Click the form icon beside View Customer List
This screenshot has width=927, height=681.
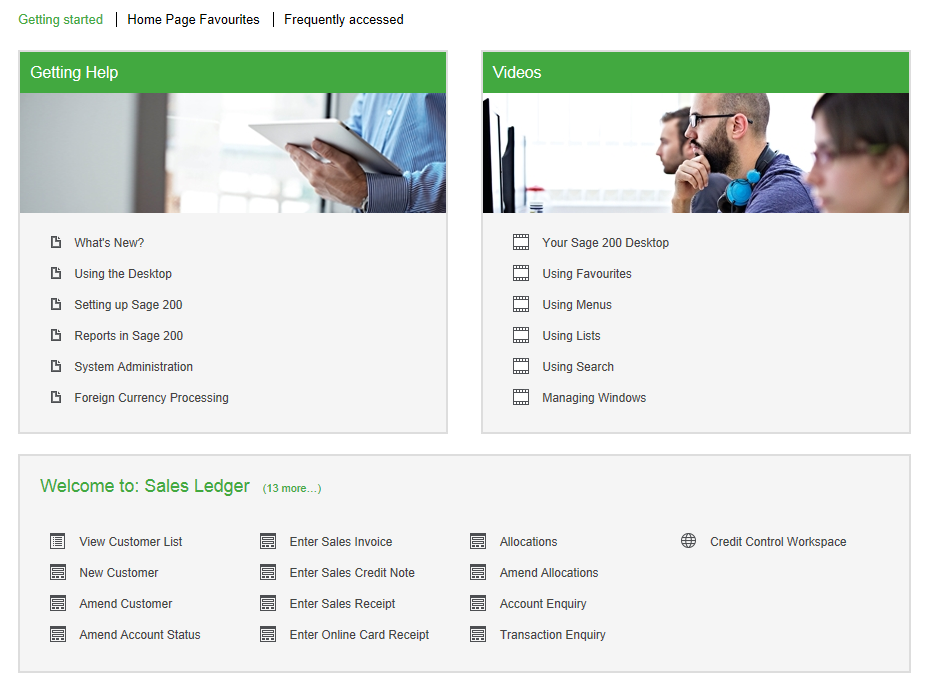click(58, 541)
